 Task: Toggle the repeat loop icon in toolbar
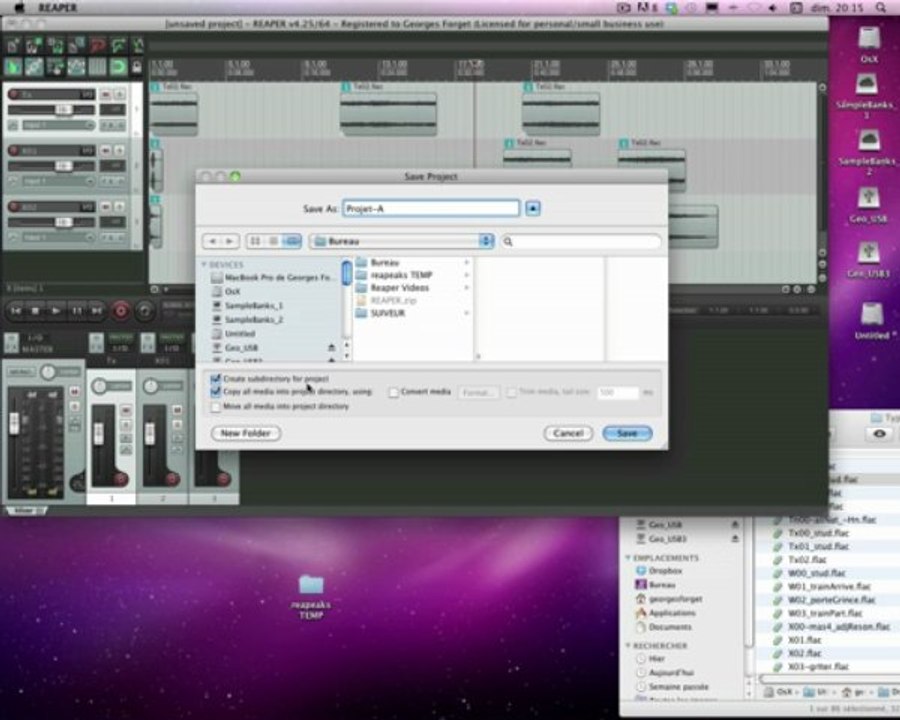click(118, 67)
